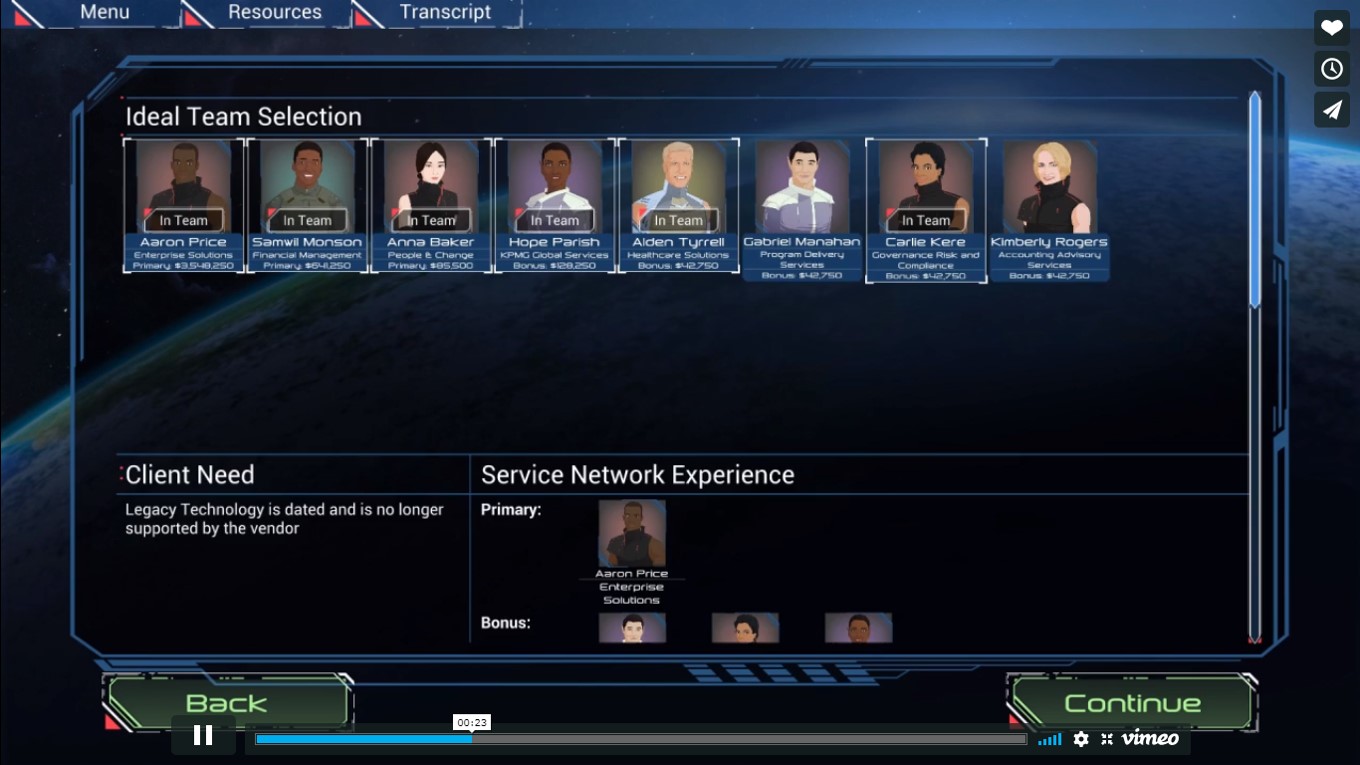Screen dimensions: 1360x765
Task: Open the Menu tab
Action: point(105,12)
